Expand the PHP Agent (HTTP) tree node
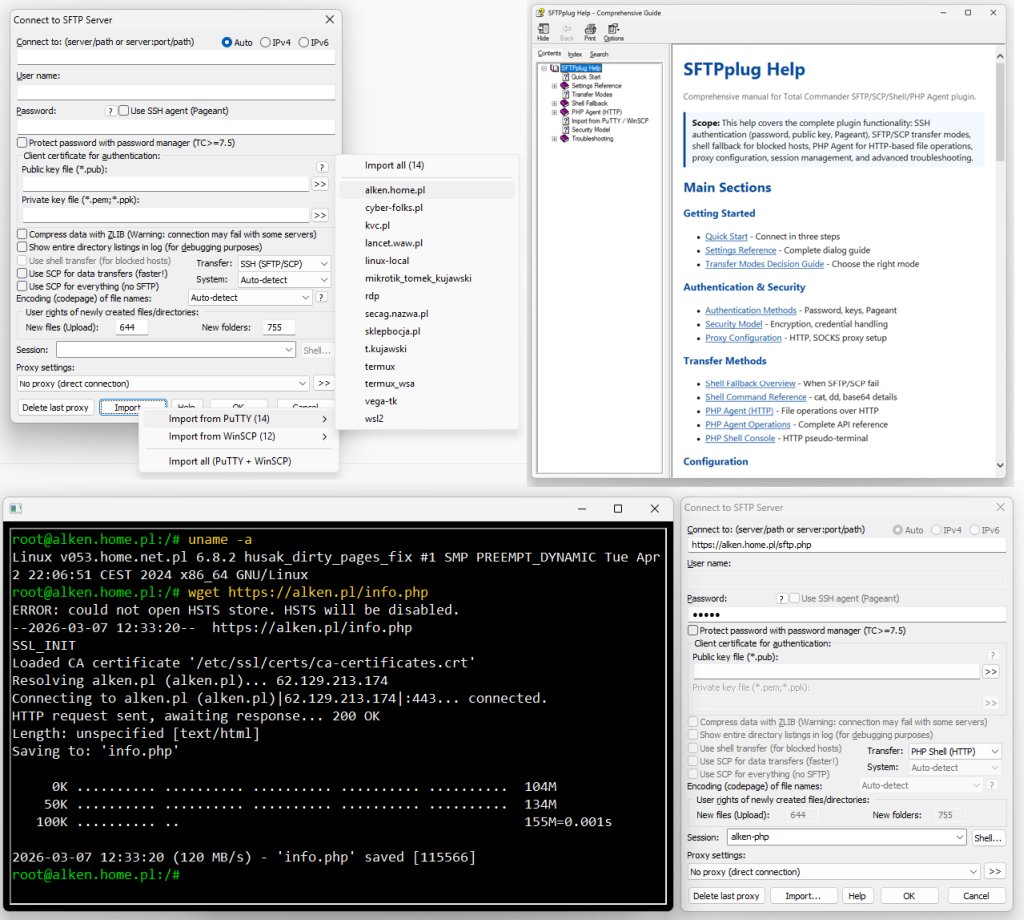The height and width of the screenshot is (920, 1024). [554, 112]
